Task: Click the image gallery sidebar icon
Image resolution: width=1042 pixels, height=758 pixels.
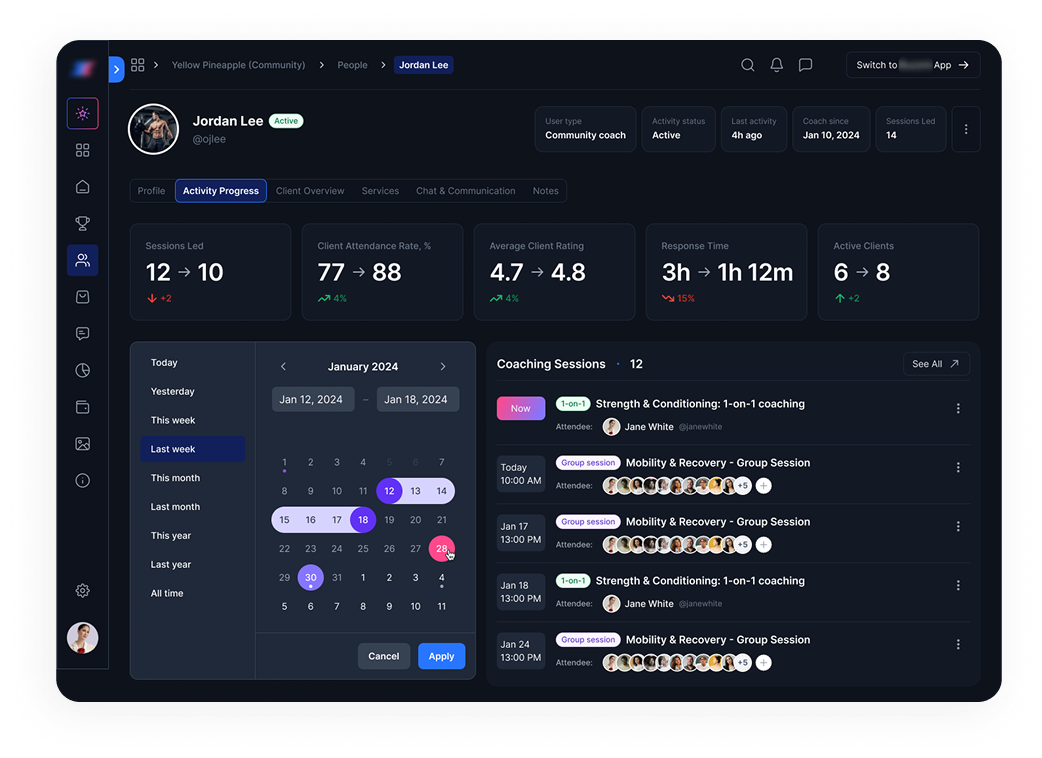Action: (x=83, y=444)
